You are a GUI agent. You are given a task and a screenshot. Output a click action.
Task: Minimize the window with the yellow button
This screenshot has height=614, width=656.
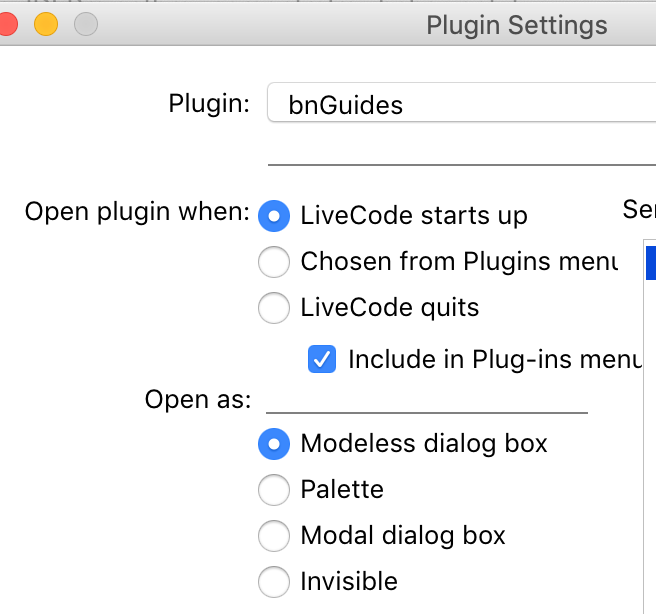pyautogui.click(x=46, y=24)
